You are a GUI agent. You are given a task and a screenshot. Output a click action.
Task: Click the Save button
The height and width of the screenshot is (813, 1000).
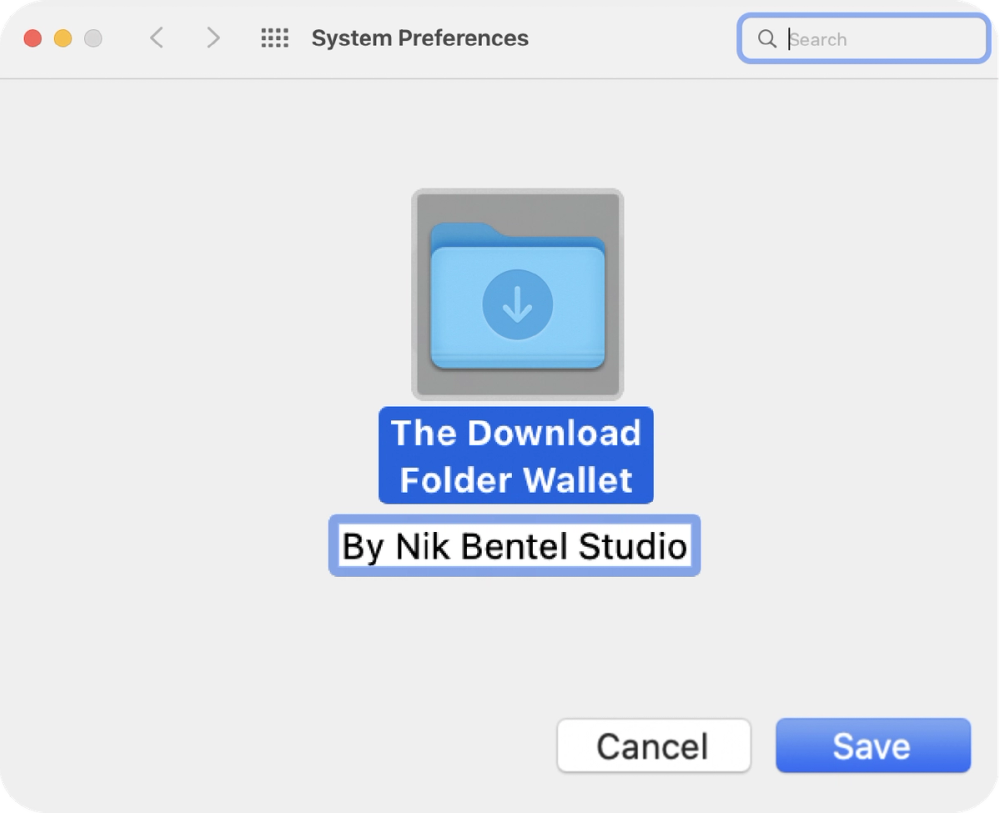pos(873,745)
